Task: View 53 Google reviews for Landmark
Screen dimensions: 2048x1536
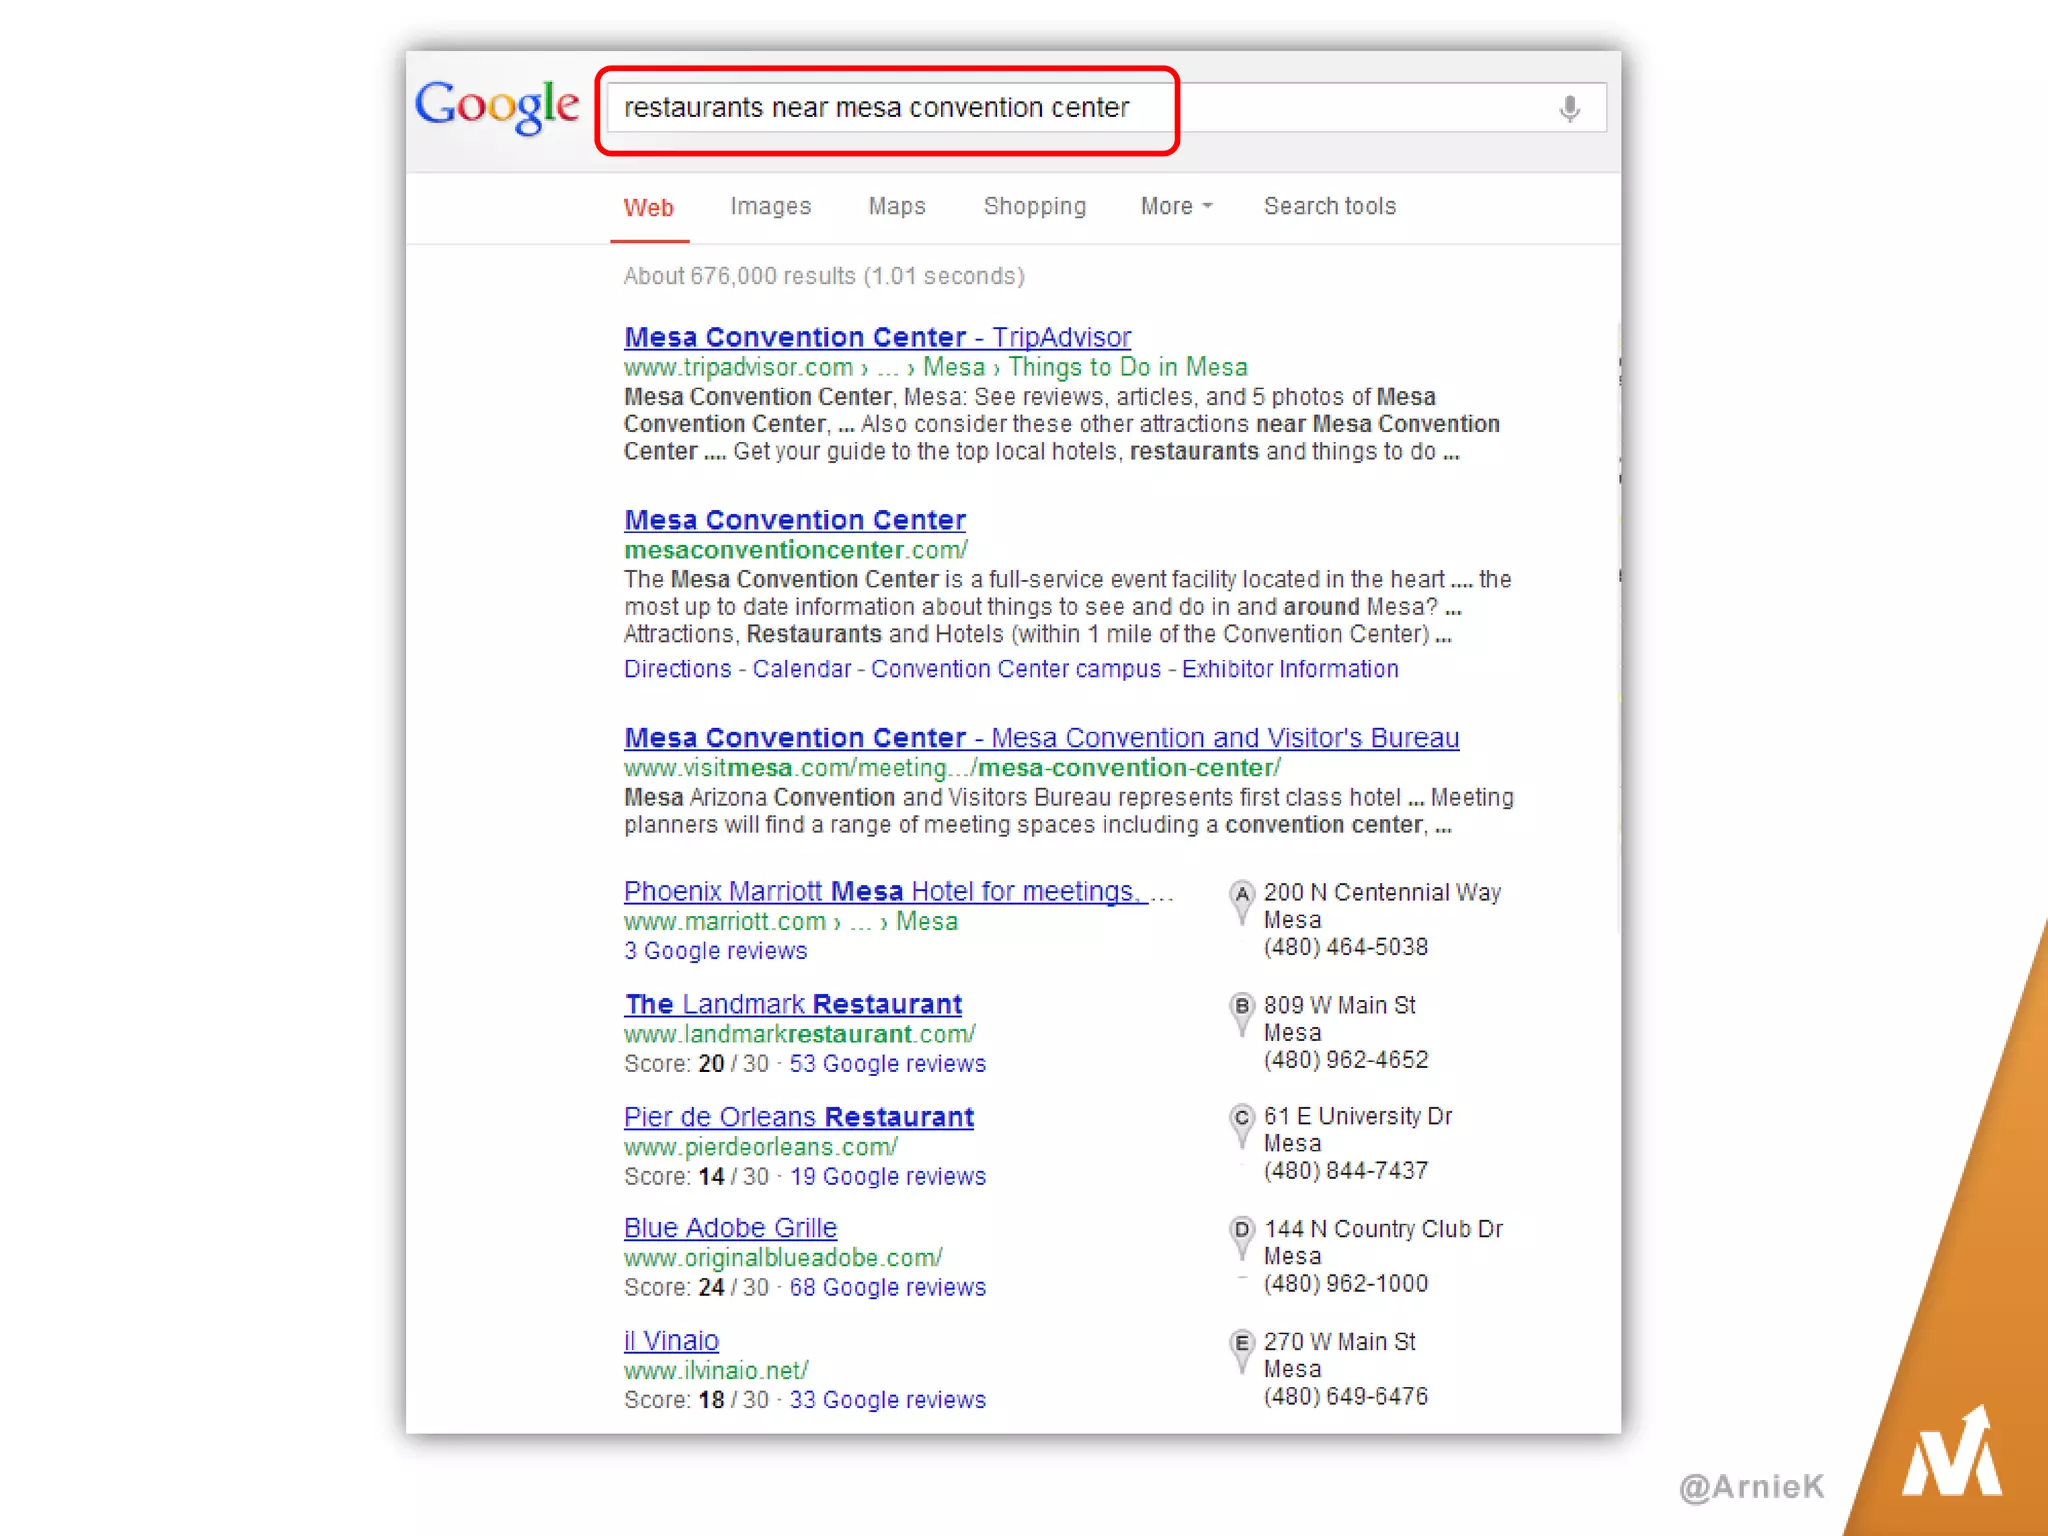Action: point(887,1064)
